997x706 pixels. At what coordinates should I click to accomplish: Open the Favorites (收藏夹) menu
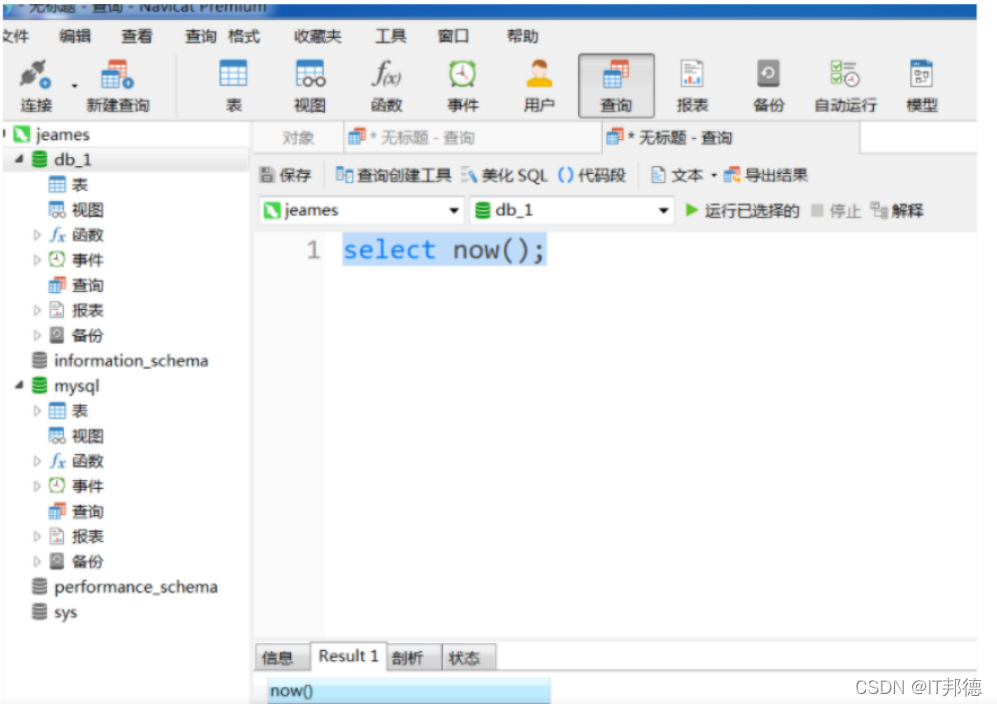(x=317, y=36)
